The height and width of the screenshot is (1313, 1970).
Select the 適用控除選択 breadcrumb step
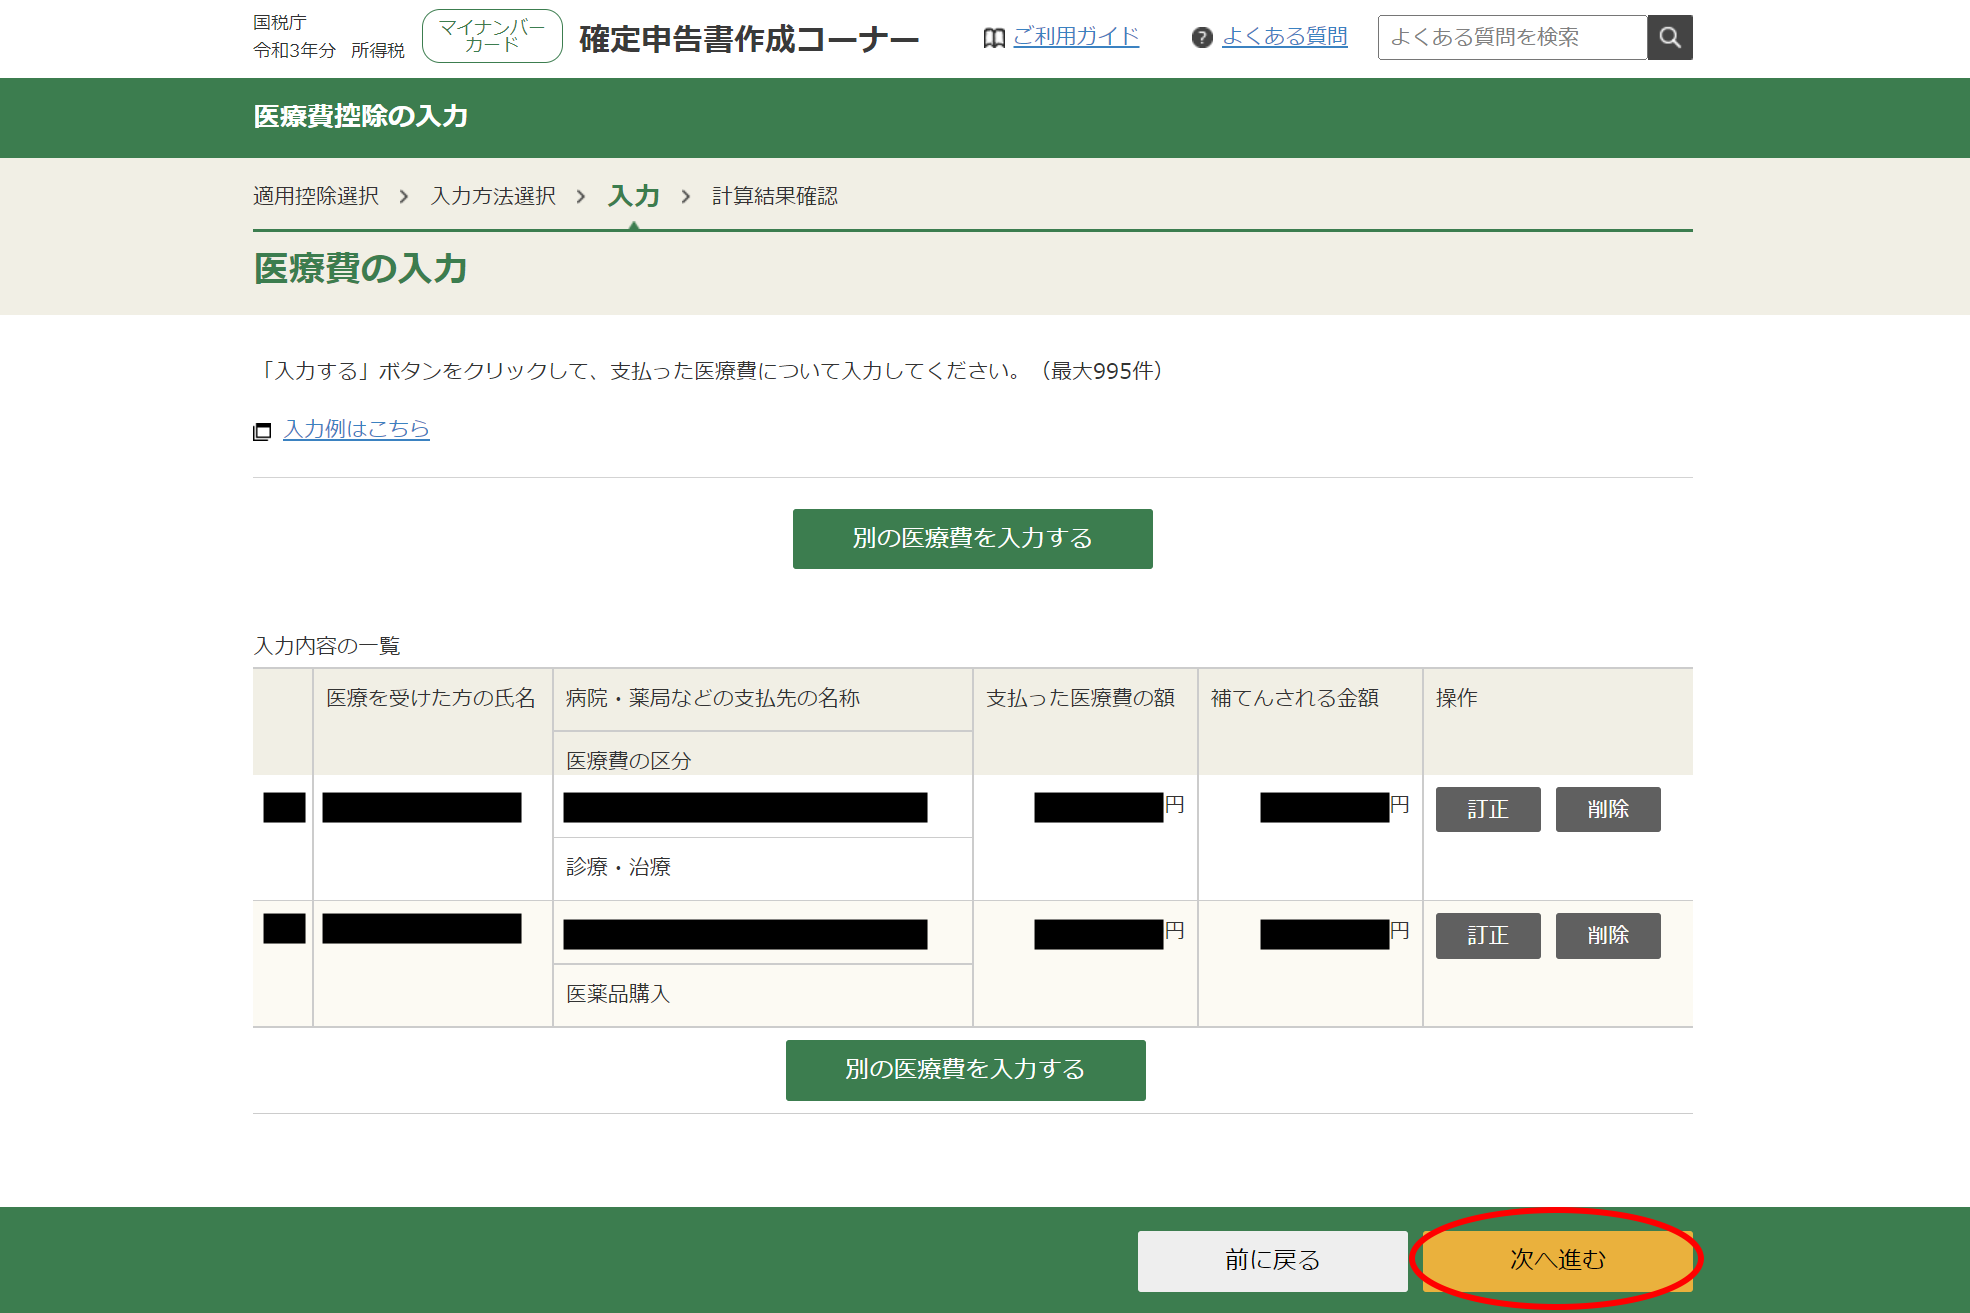pyautogui.click(x=316, y=196)
